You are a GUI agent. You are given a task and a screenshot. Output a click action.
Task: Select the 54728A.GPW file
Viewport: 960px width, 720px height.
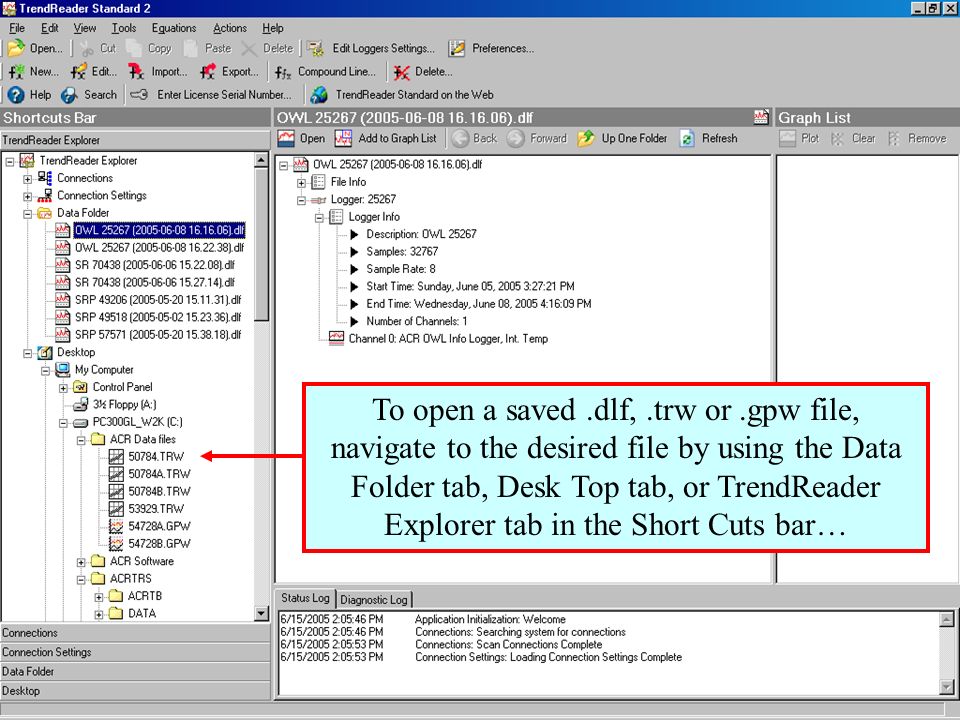[x=159, y=527]
